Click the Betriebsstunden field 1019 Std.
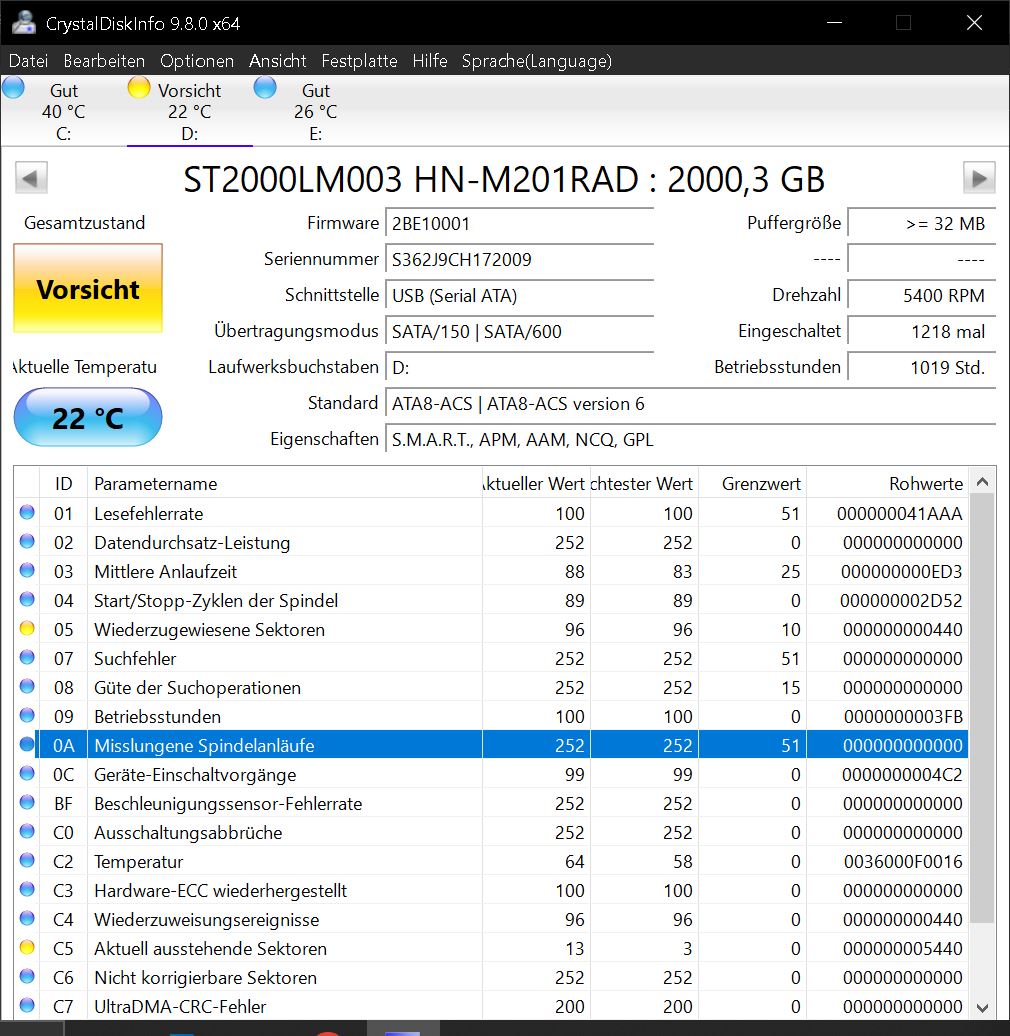This screenshot has width=1010, height=1036. pos(921,367)
